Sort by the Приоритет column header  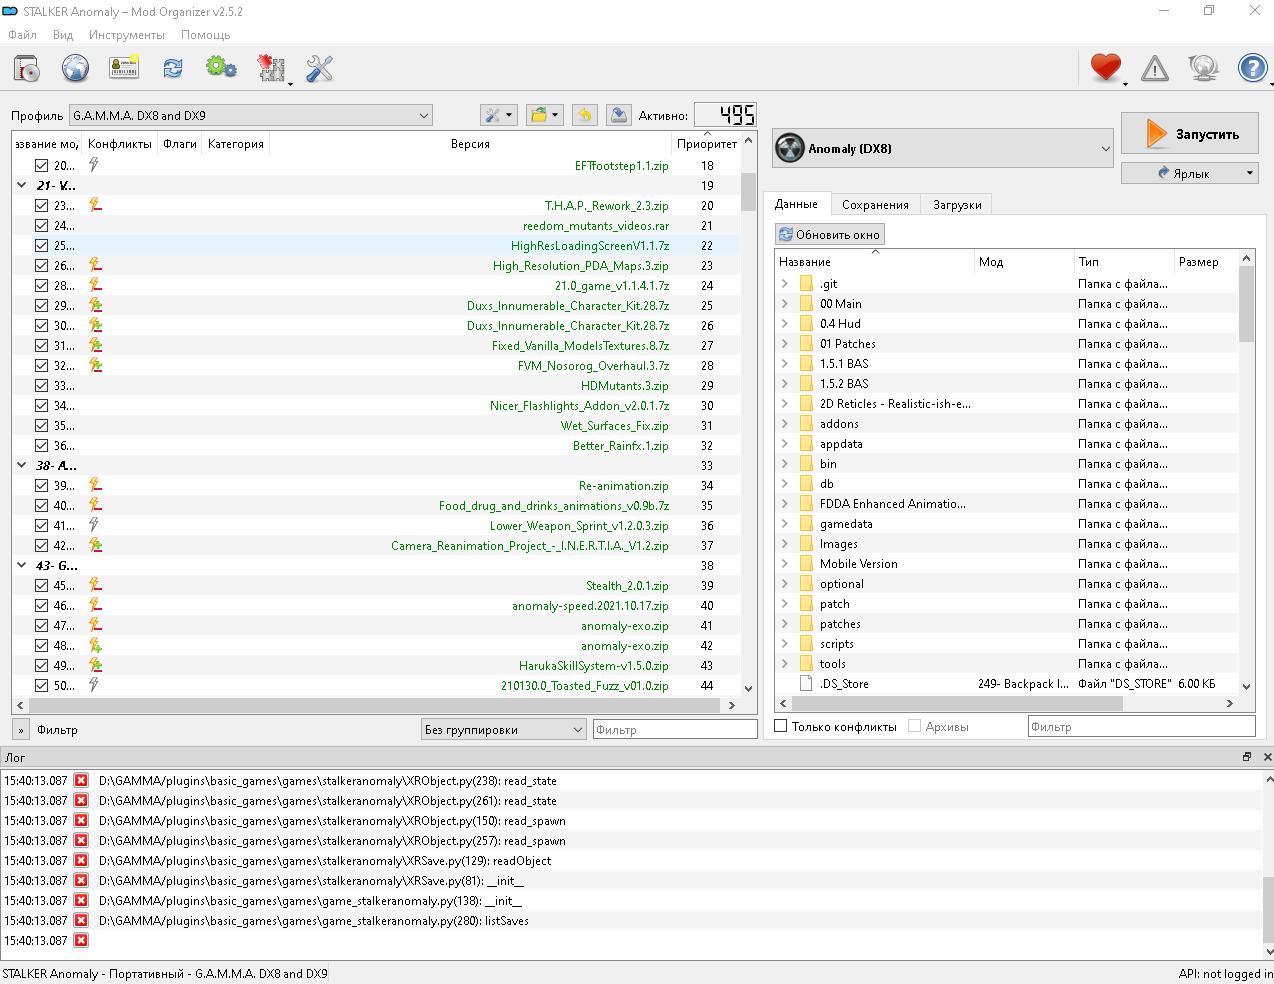pyautogui.click(x=706, y=143)
